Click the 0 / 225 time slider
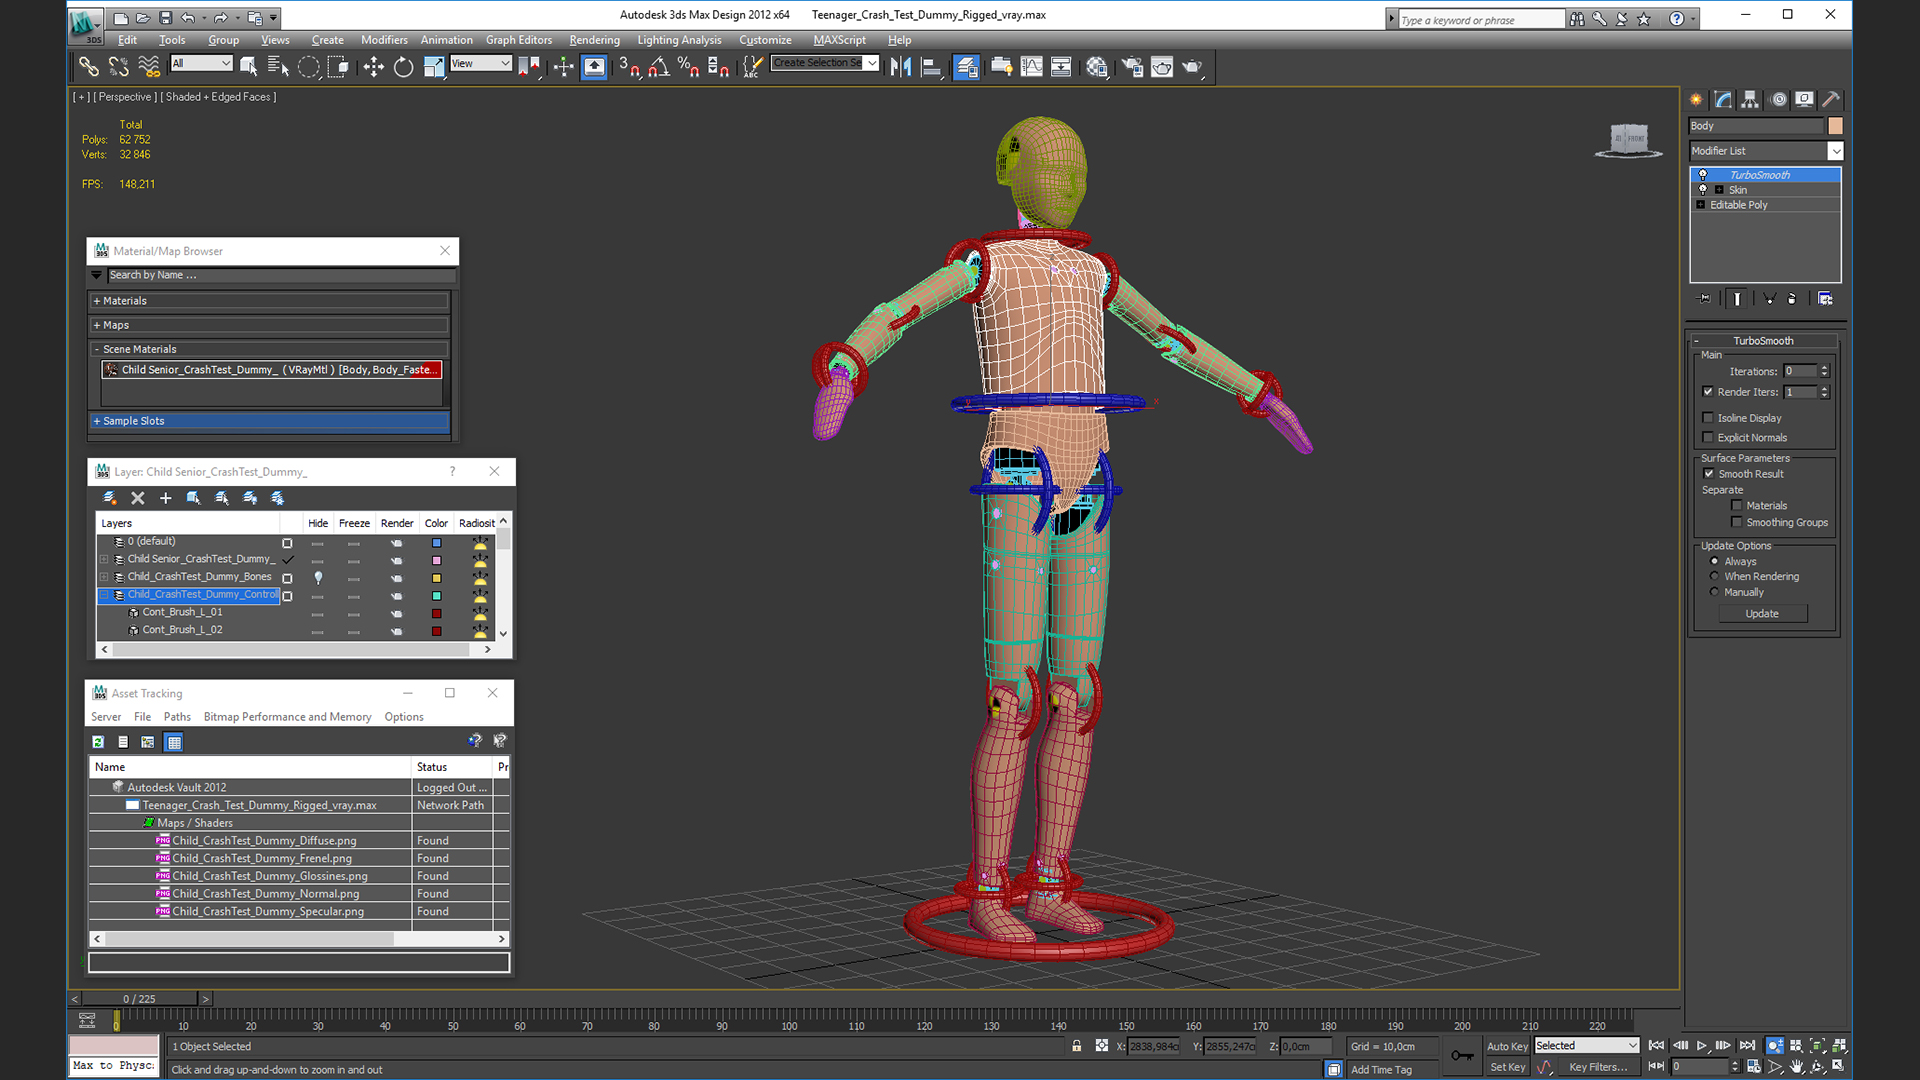 click(x=140, y=998)
